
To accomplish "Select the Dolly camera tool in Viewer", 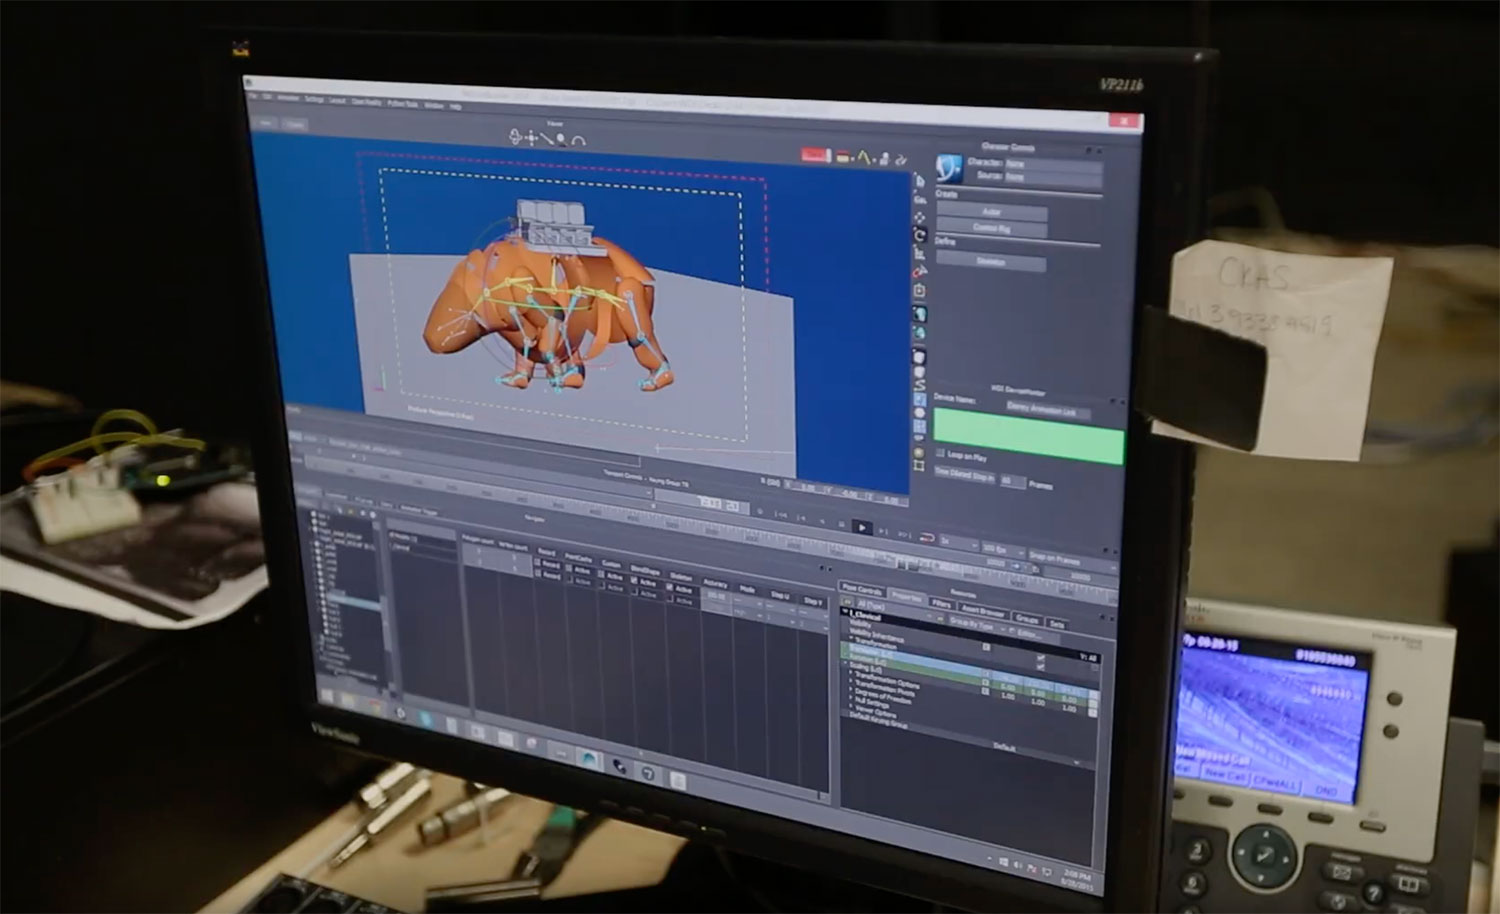I will (547, 139).
